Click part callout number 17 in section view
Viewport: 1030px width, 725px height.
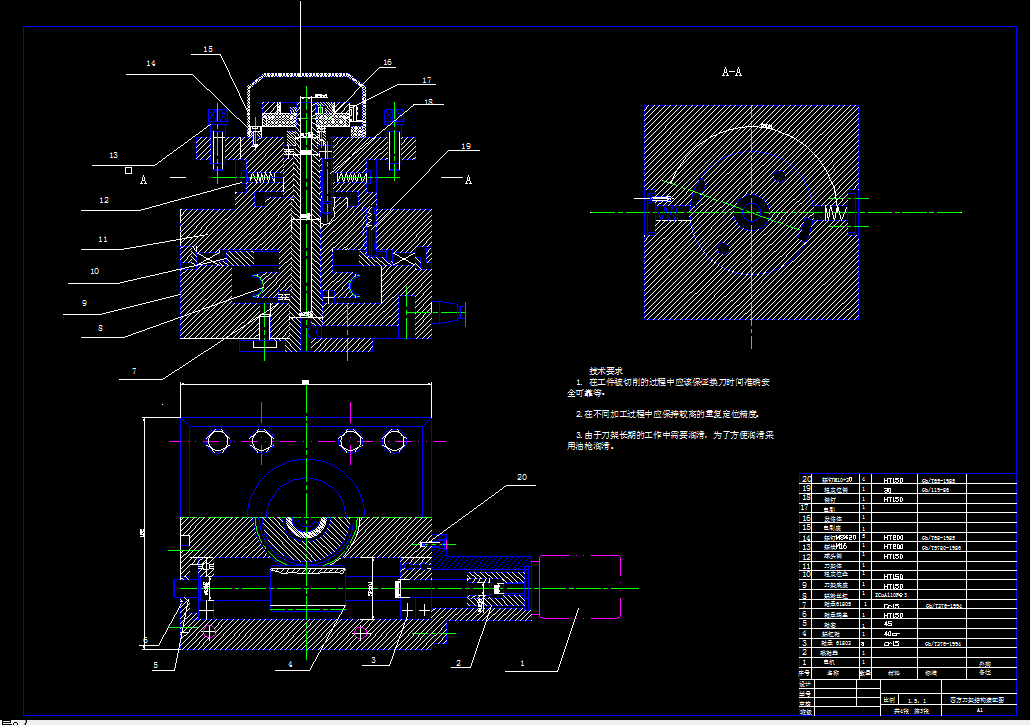click(x=427, y=80)
